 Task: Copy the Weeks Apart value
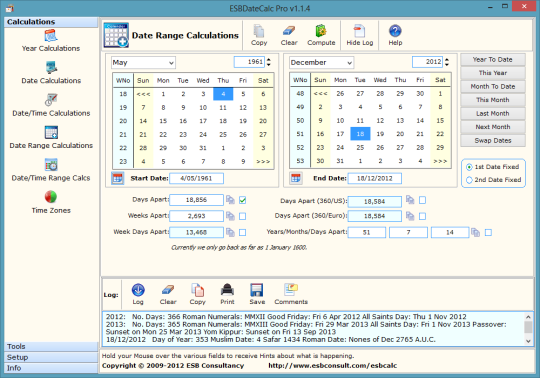click(230, 216)
